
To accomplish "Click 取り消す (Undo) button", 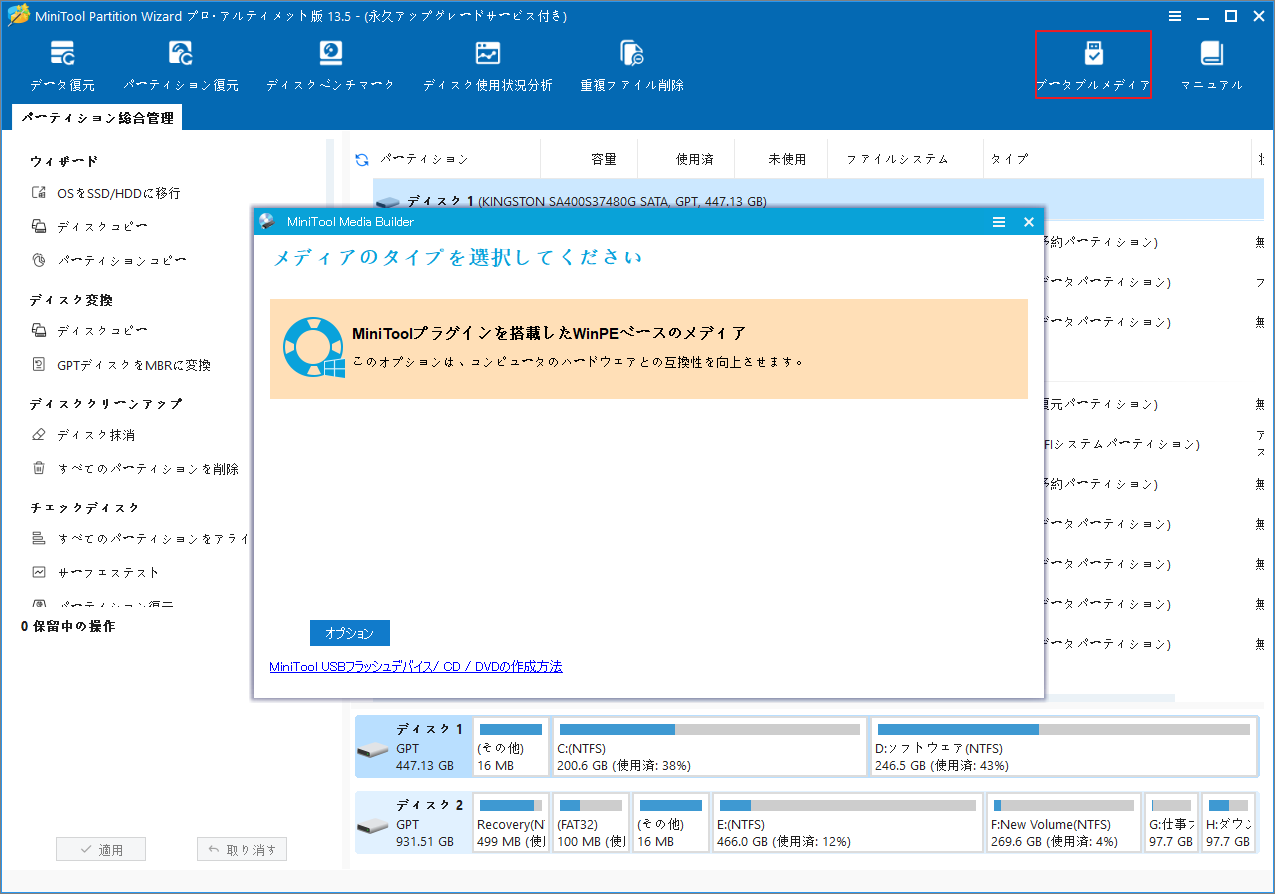I will click(241, 848).
